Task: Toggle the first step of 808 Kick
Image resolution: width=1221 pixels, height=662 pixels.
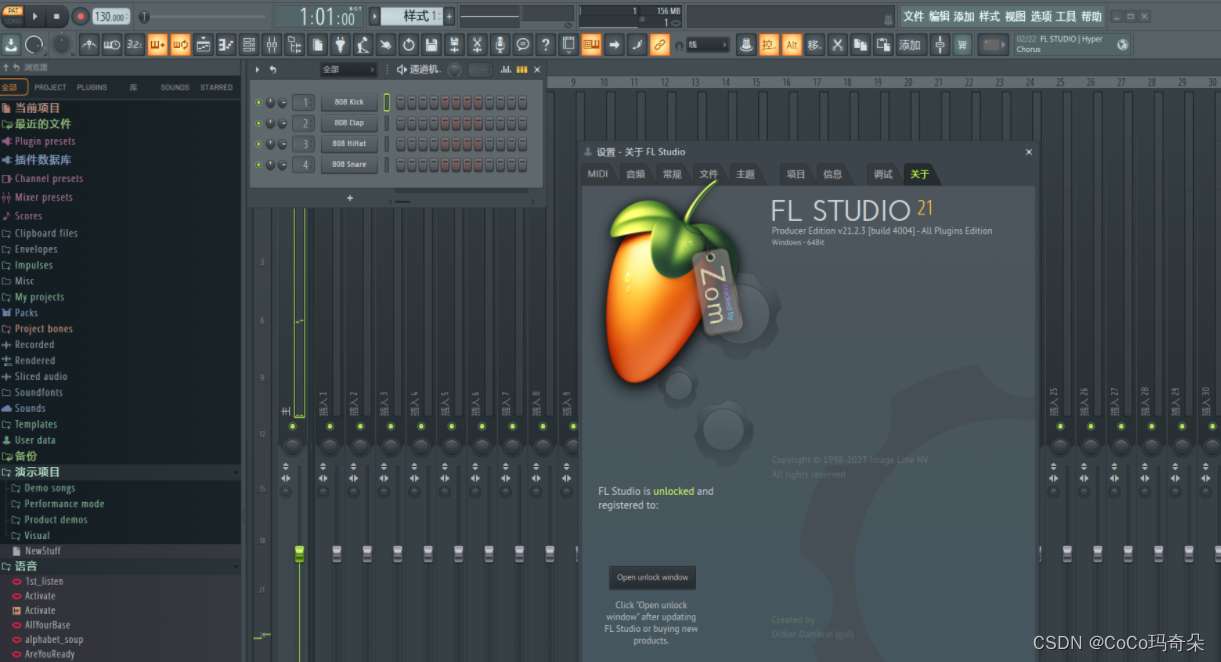Action: (401, 102)
